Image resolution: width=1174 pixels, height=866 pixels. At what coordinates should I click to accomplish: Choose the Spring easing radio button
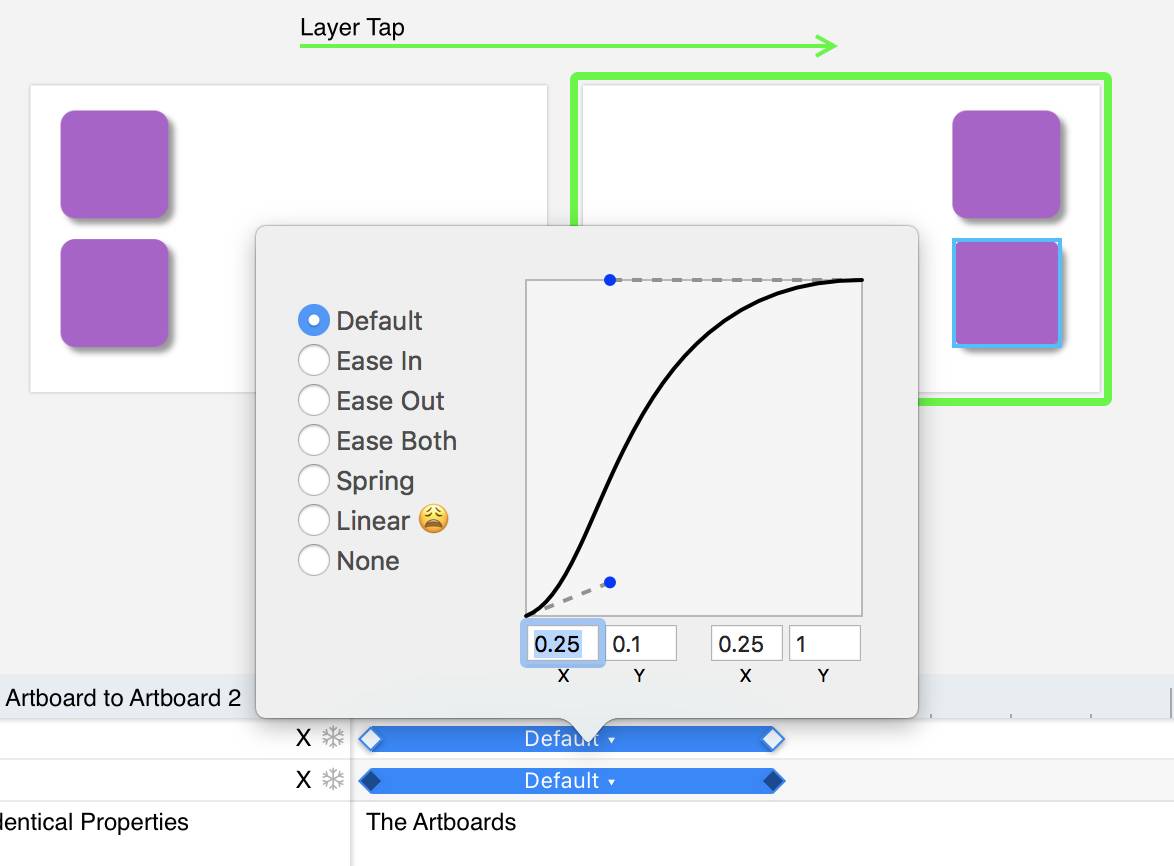314,481
